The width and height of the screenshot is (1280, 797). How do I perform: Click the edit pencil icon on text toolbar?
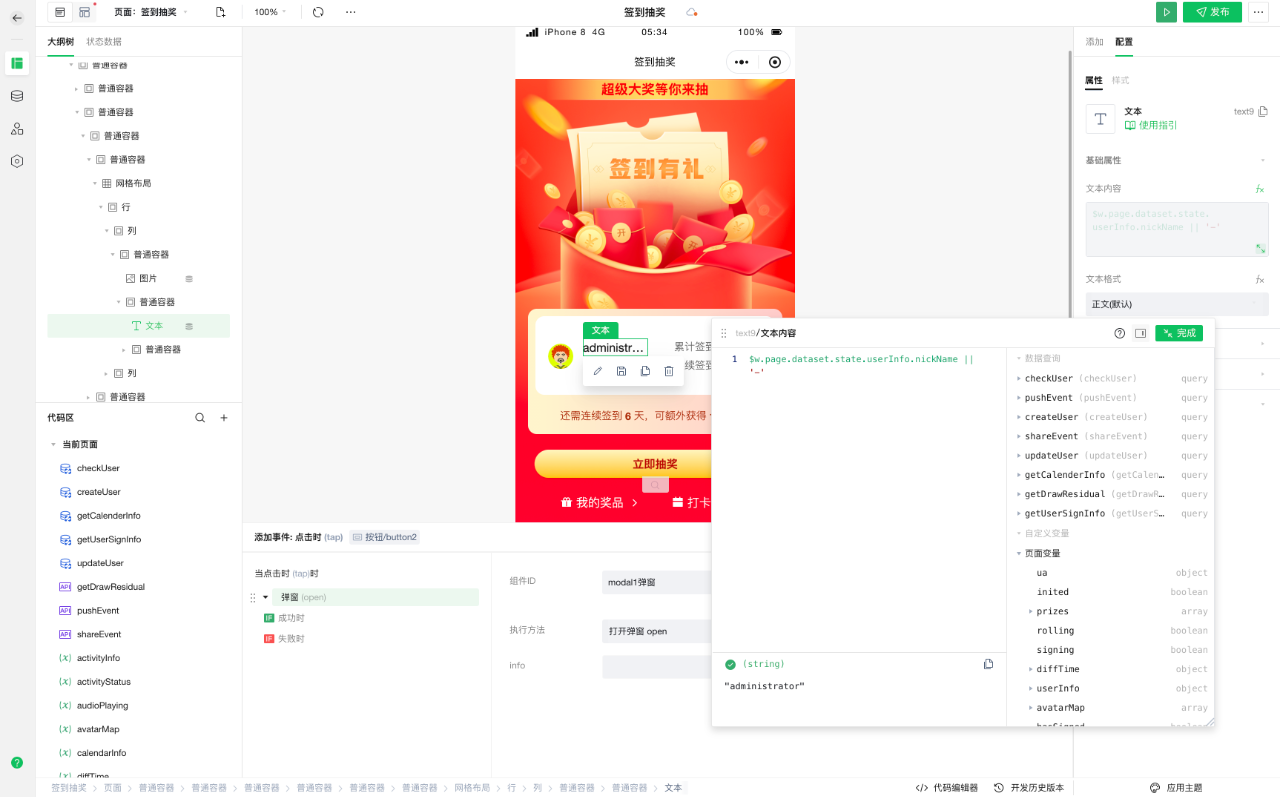(x=598, y=371)
